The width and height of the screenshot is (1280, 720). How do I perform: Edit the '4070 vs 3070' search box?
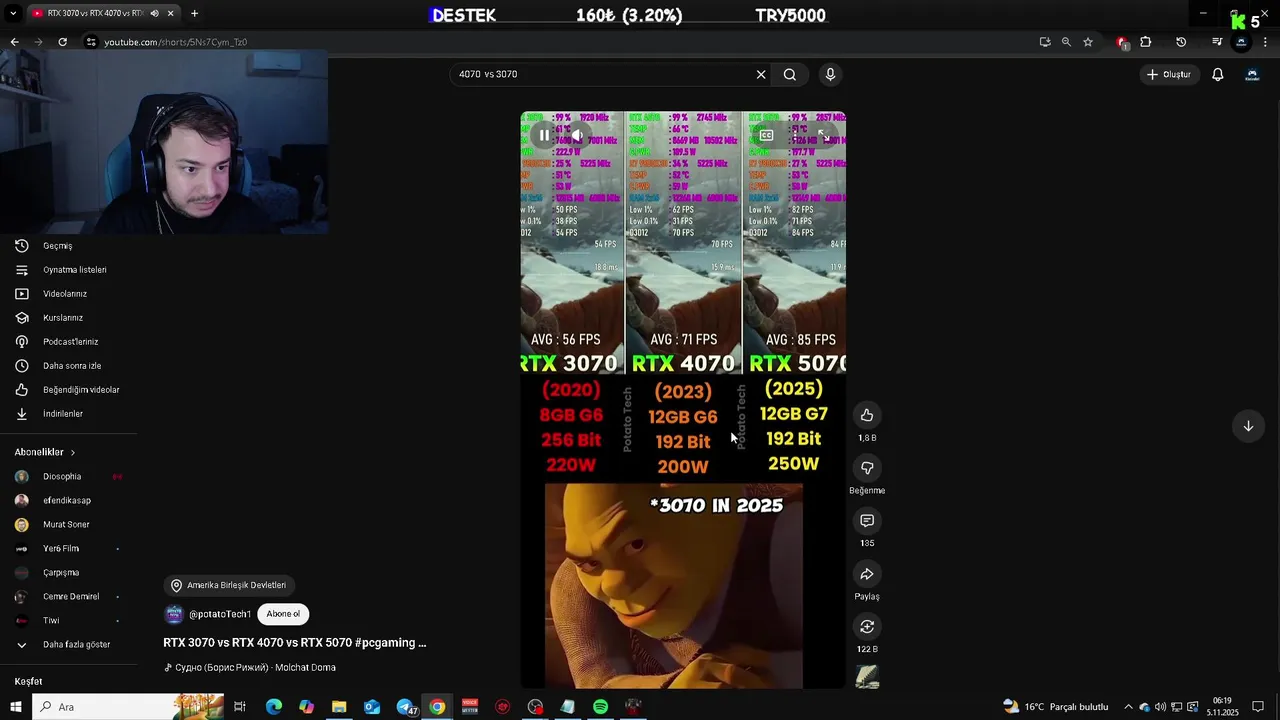(x=600, y=74)
